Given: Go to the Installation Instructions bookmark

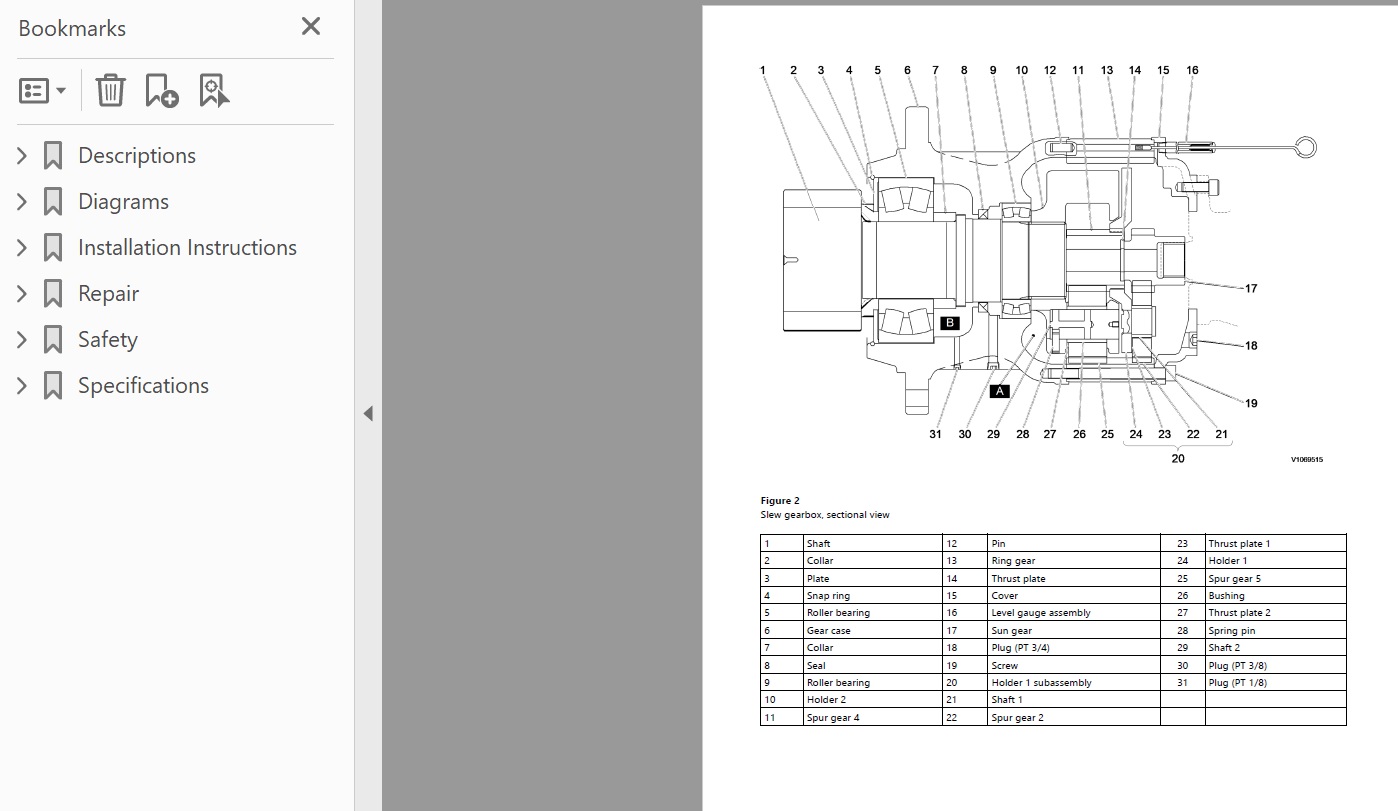Looking at the screenshot, I should click(187, 248).
